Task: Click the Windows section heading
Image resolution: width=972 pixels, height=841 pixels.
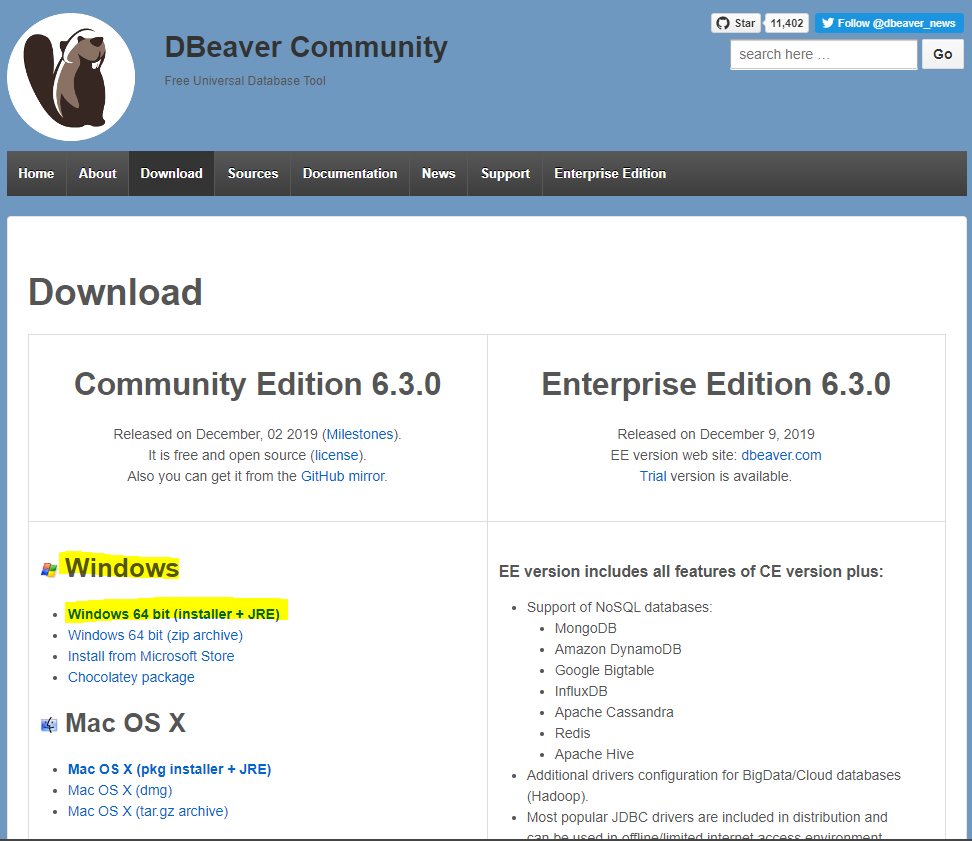Action: coord(122,568)
